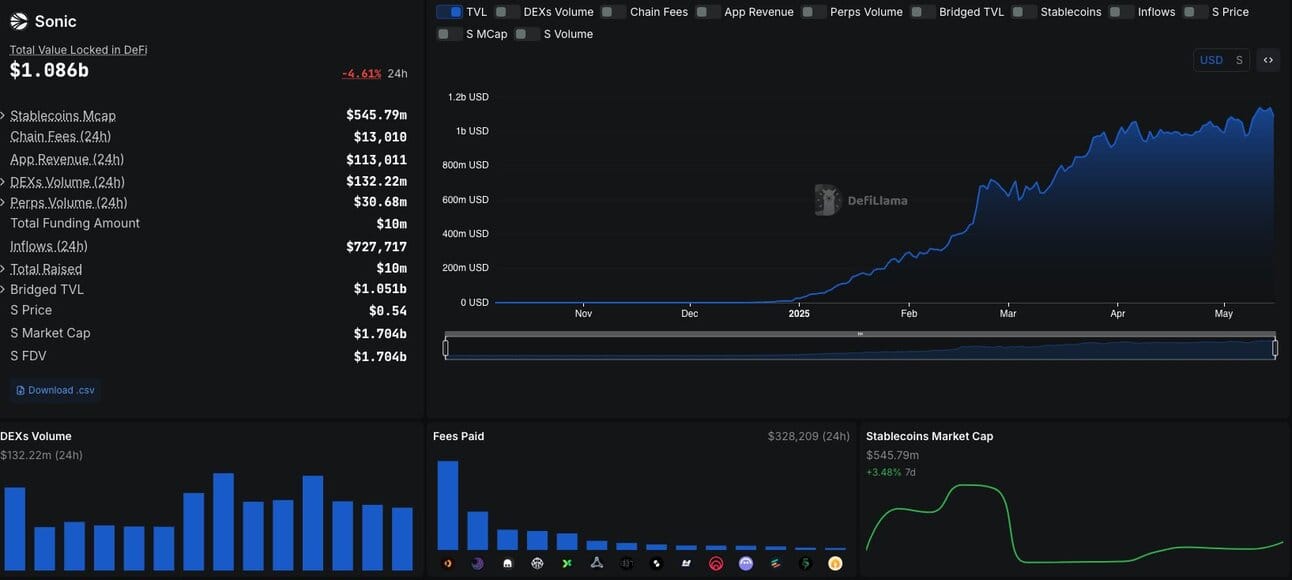
Task: Click the S FDV label
Action: [x=28, y=356]
